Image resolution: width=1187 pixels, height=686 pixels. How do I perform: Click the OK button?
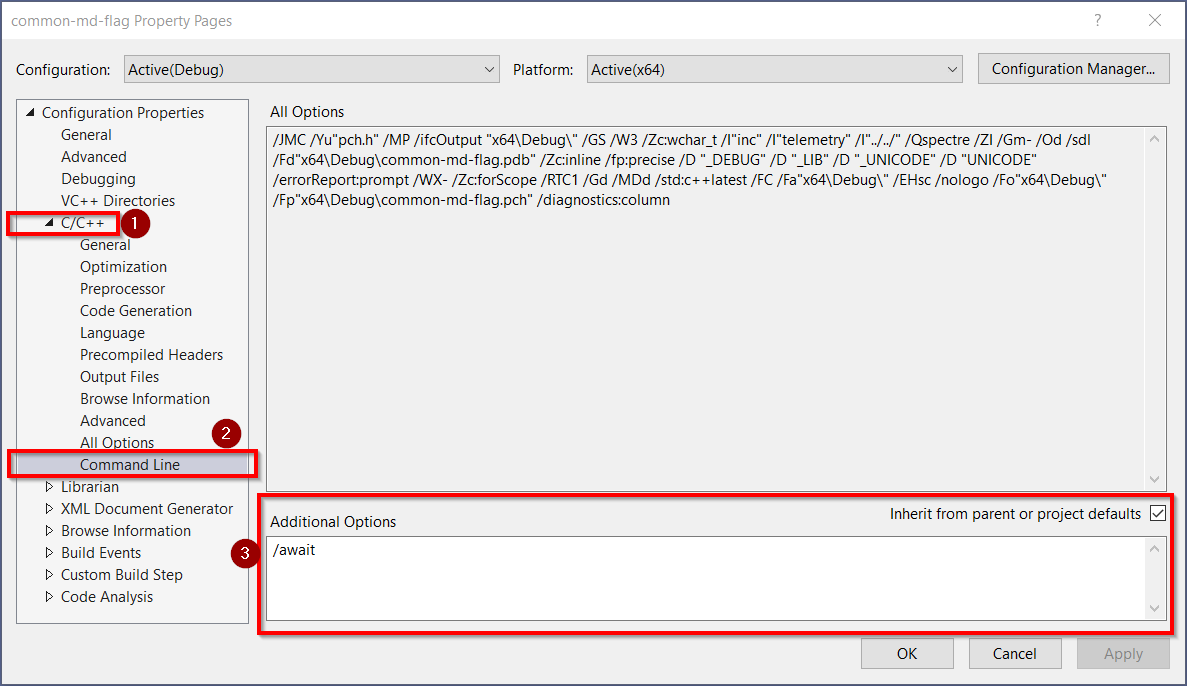(x=906, y=653)
